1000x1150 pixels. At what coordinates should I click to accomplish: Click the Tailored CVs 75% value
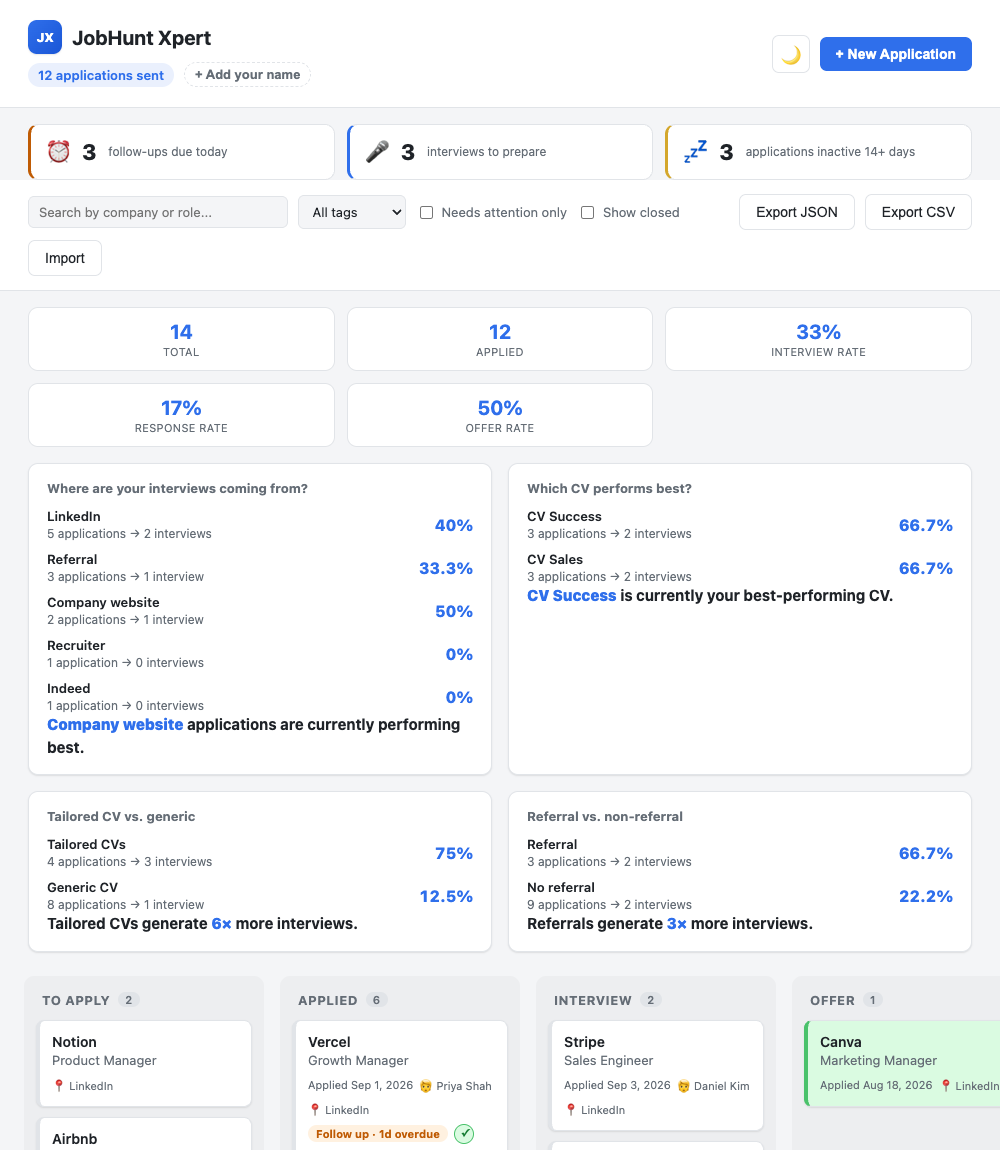click(453, 853)
